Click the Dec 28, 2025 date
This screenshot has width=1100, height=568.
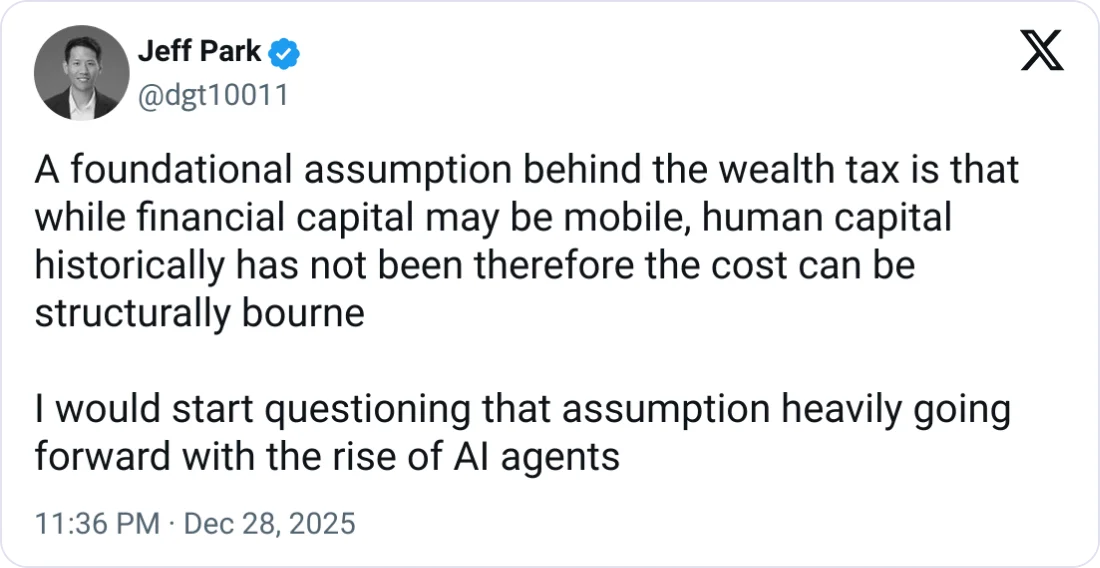click(x=270, y=523)
